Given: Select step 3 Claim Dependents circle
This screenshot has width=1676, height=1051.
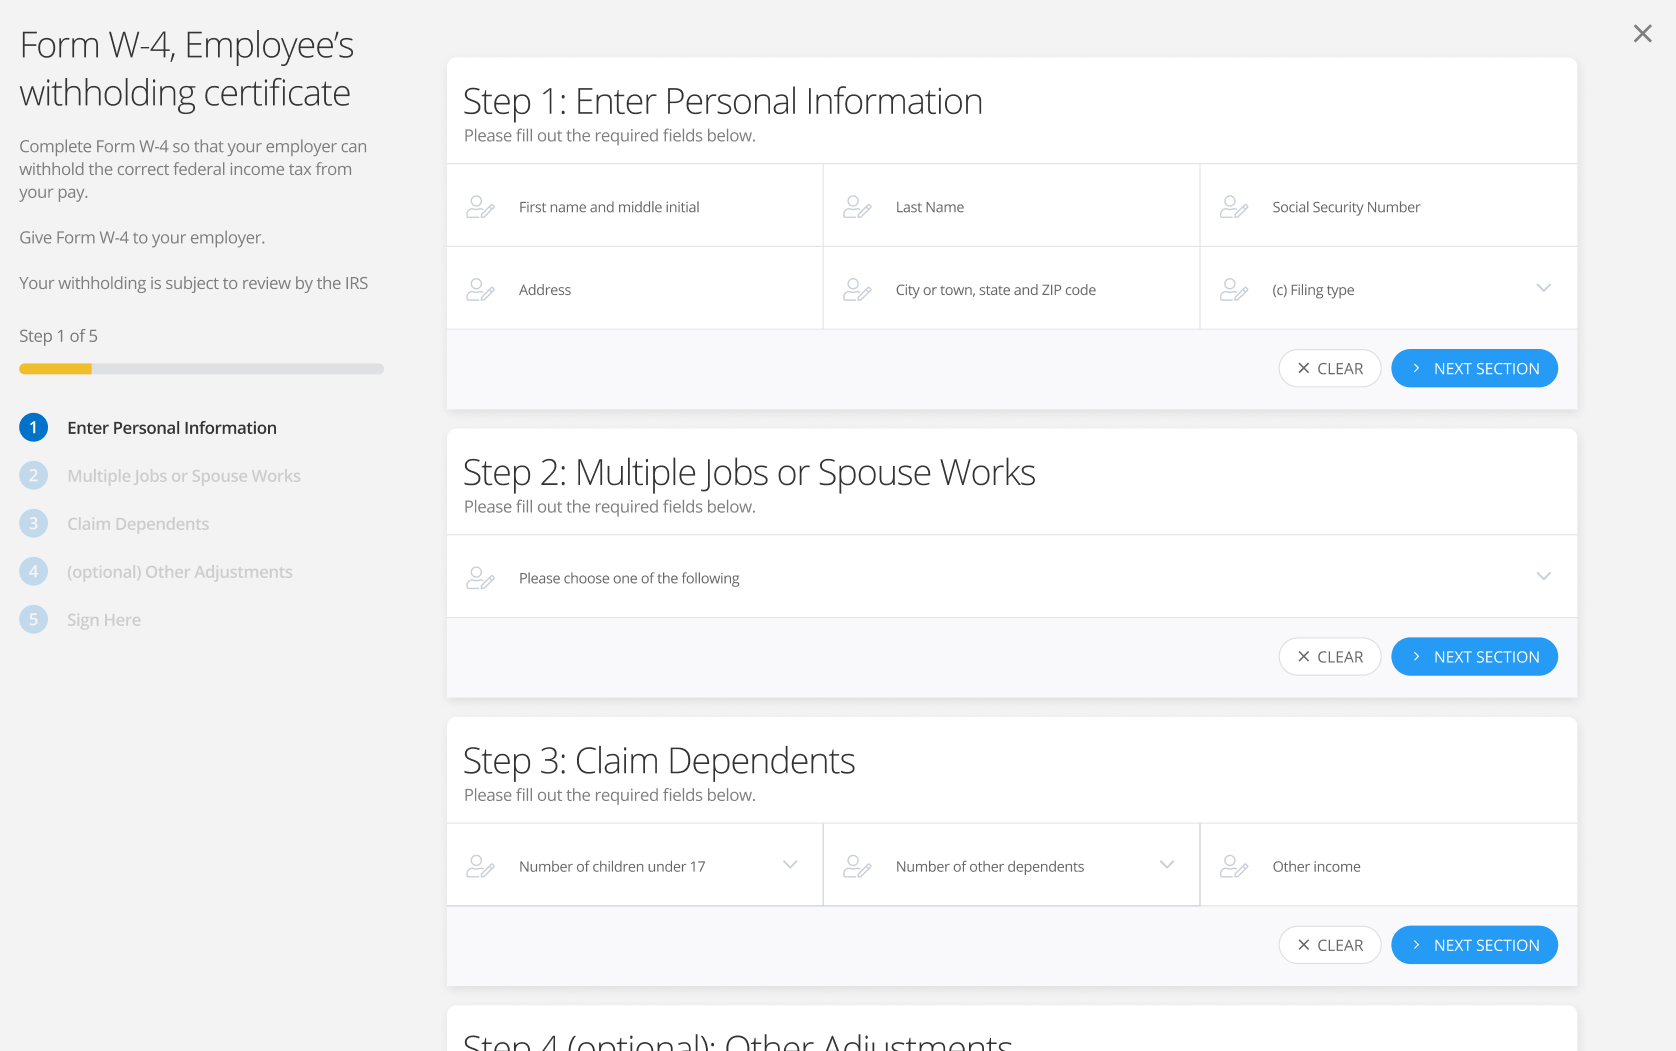Looking at the screenshot, I should 33,523.
